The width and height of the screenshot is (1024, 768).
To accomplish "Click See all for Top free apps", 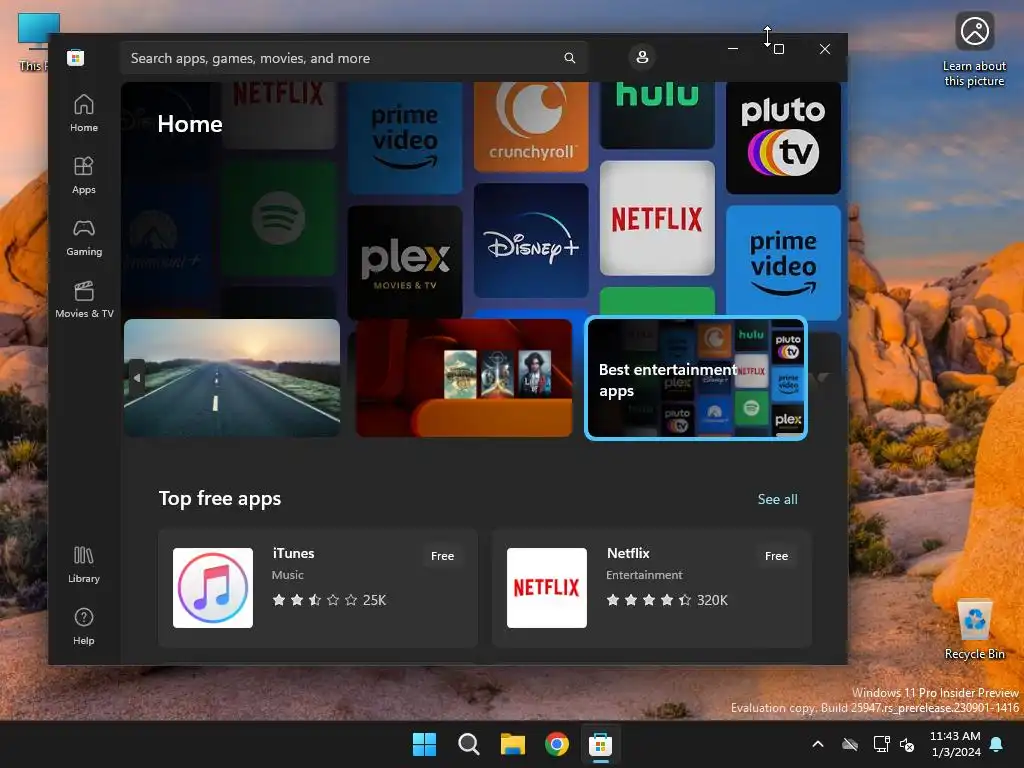I will pyautogui.click(x=777, y=500).
